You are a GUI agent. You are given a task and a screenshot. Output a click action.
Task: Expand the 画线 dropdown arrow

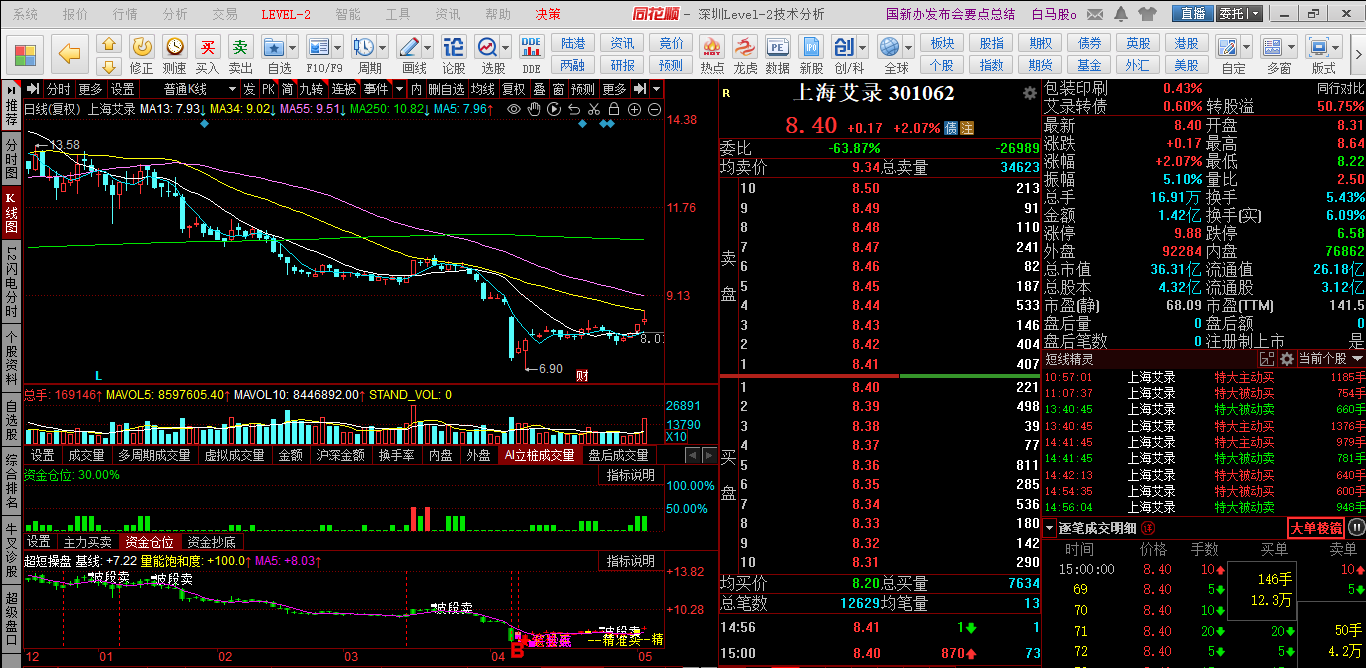pyautogui.click(x=428, y=47)
